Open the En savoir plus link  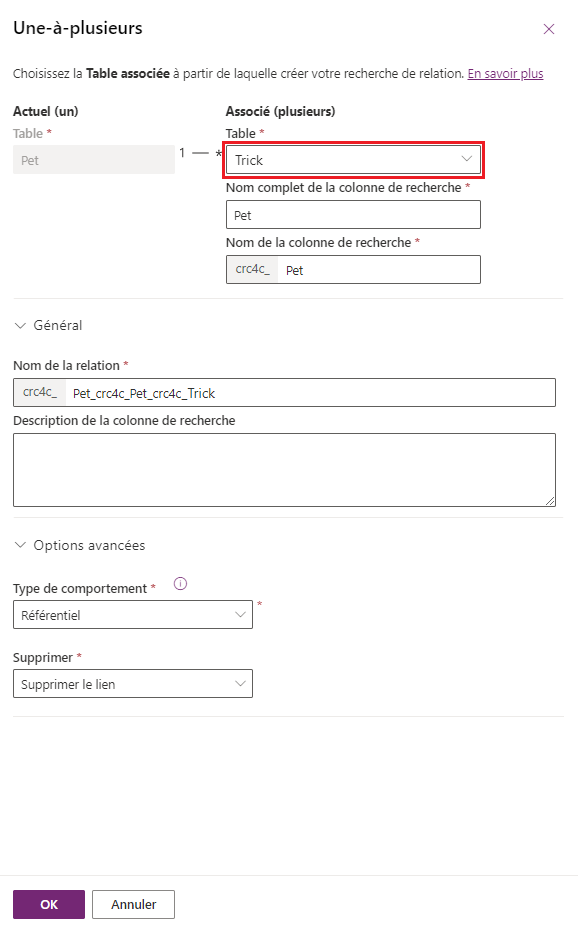(x=505, y=73)
